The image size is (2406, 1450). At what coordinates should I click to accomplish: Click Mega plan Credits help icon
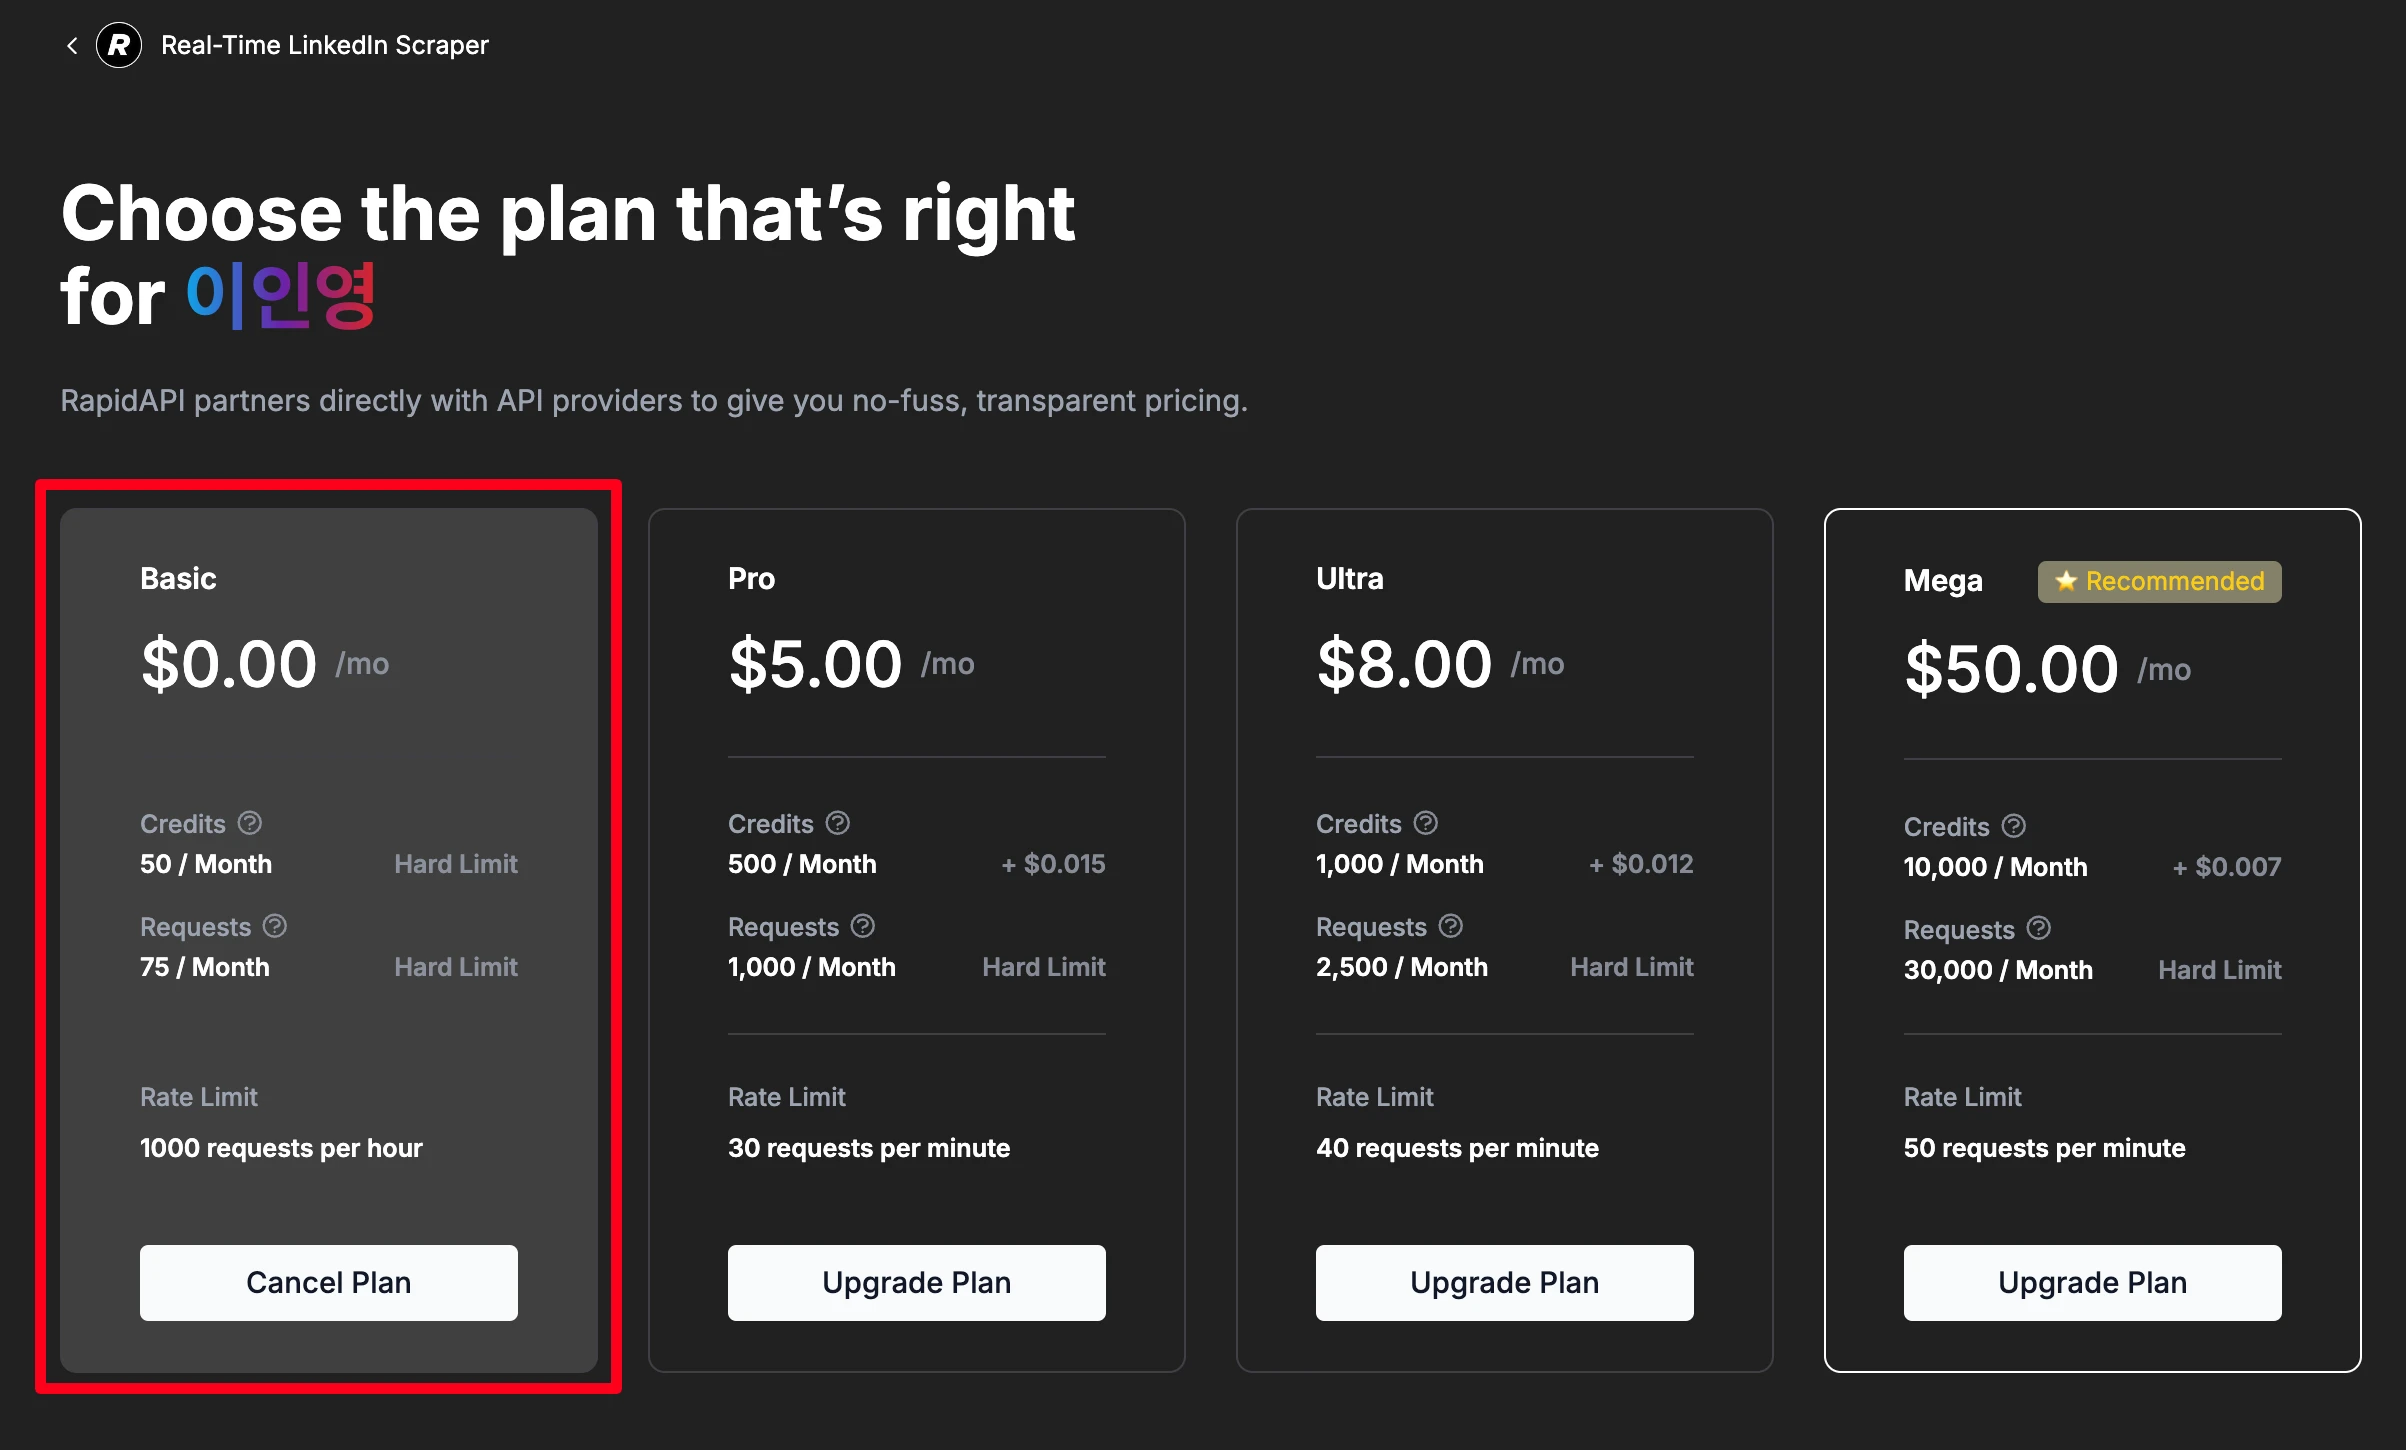click(2014, 826)
